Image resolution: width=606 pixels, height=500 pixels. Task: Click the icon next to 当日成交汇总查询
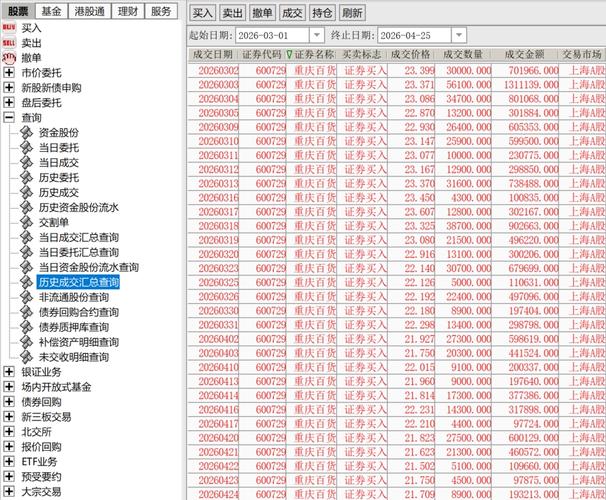(26, 237)
